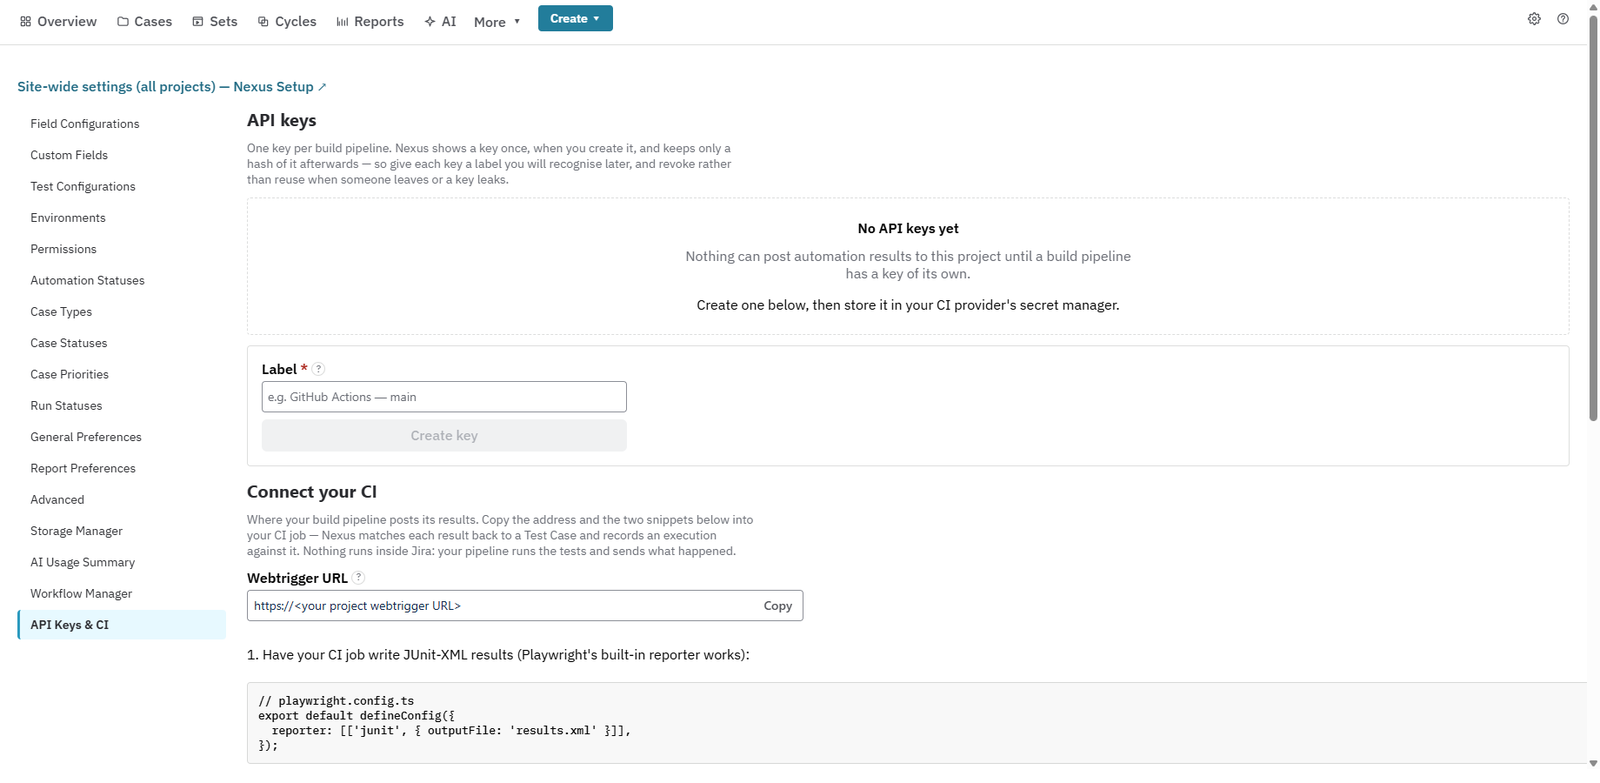Image resolution: width=1600 pixels, height=783 pixels.
Task: Click the disabled Create key button
Action: pos(444,436)
